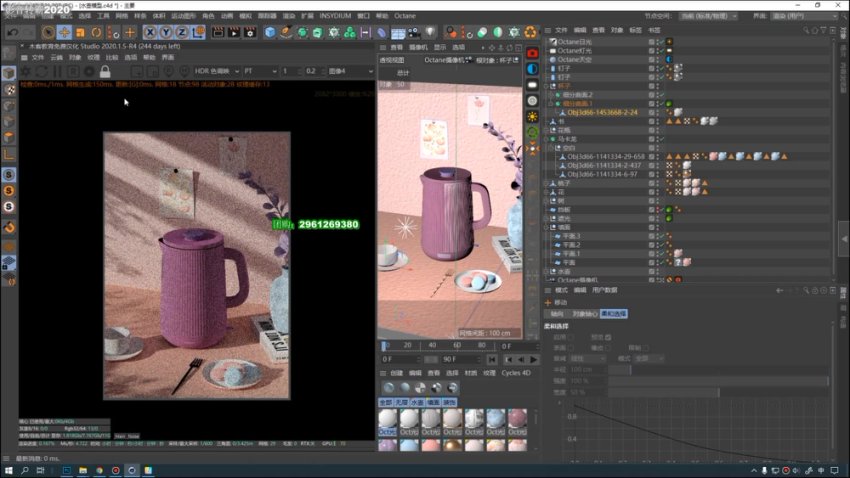Click the Undo arrow in the top toolbar
The image size is (850, 478).
(x=13, y=32)
